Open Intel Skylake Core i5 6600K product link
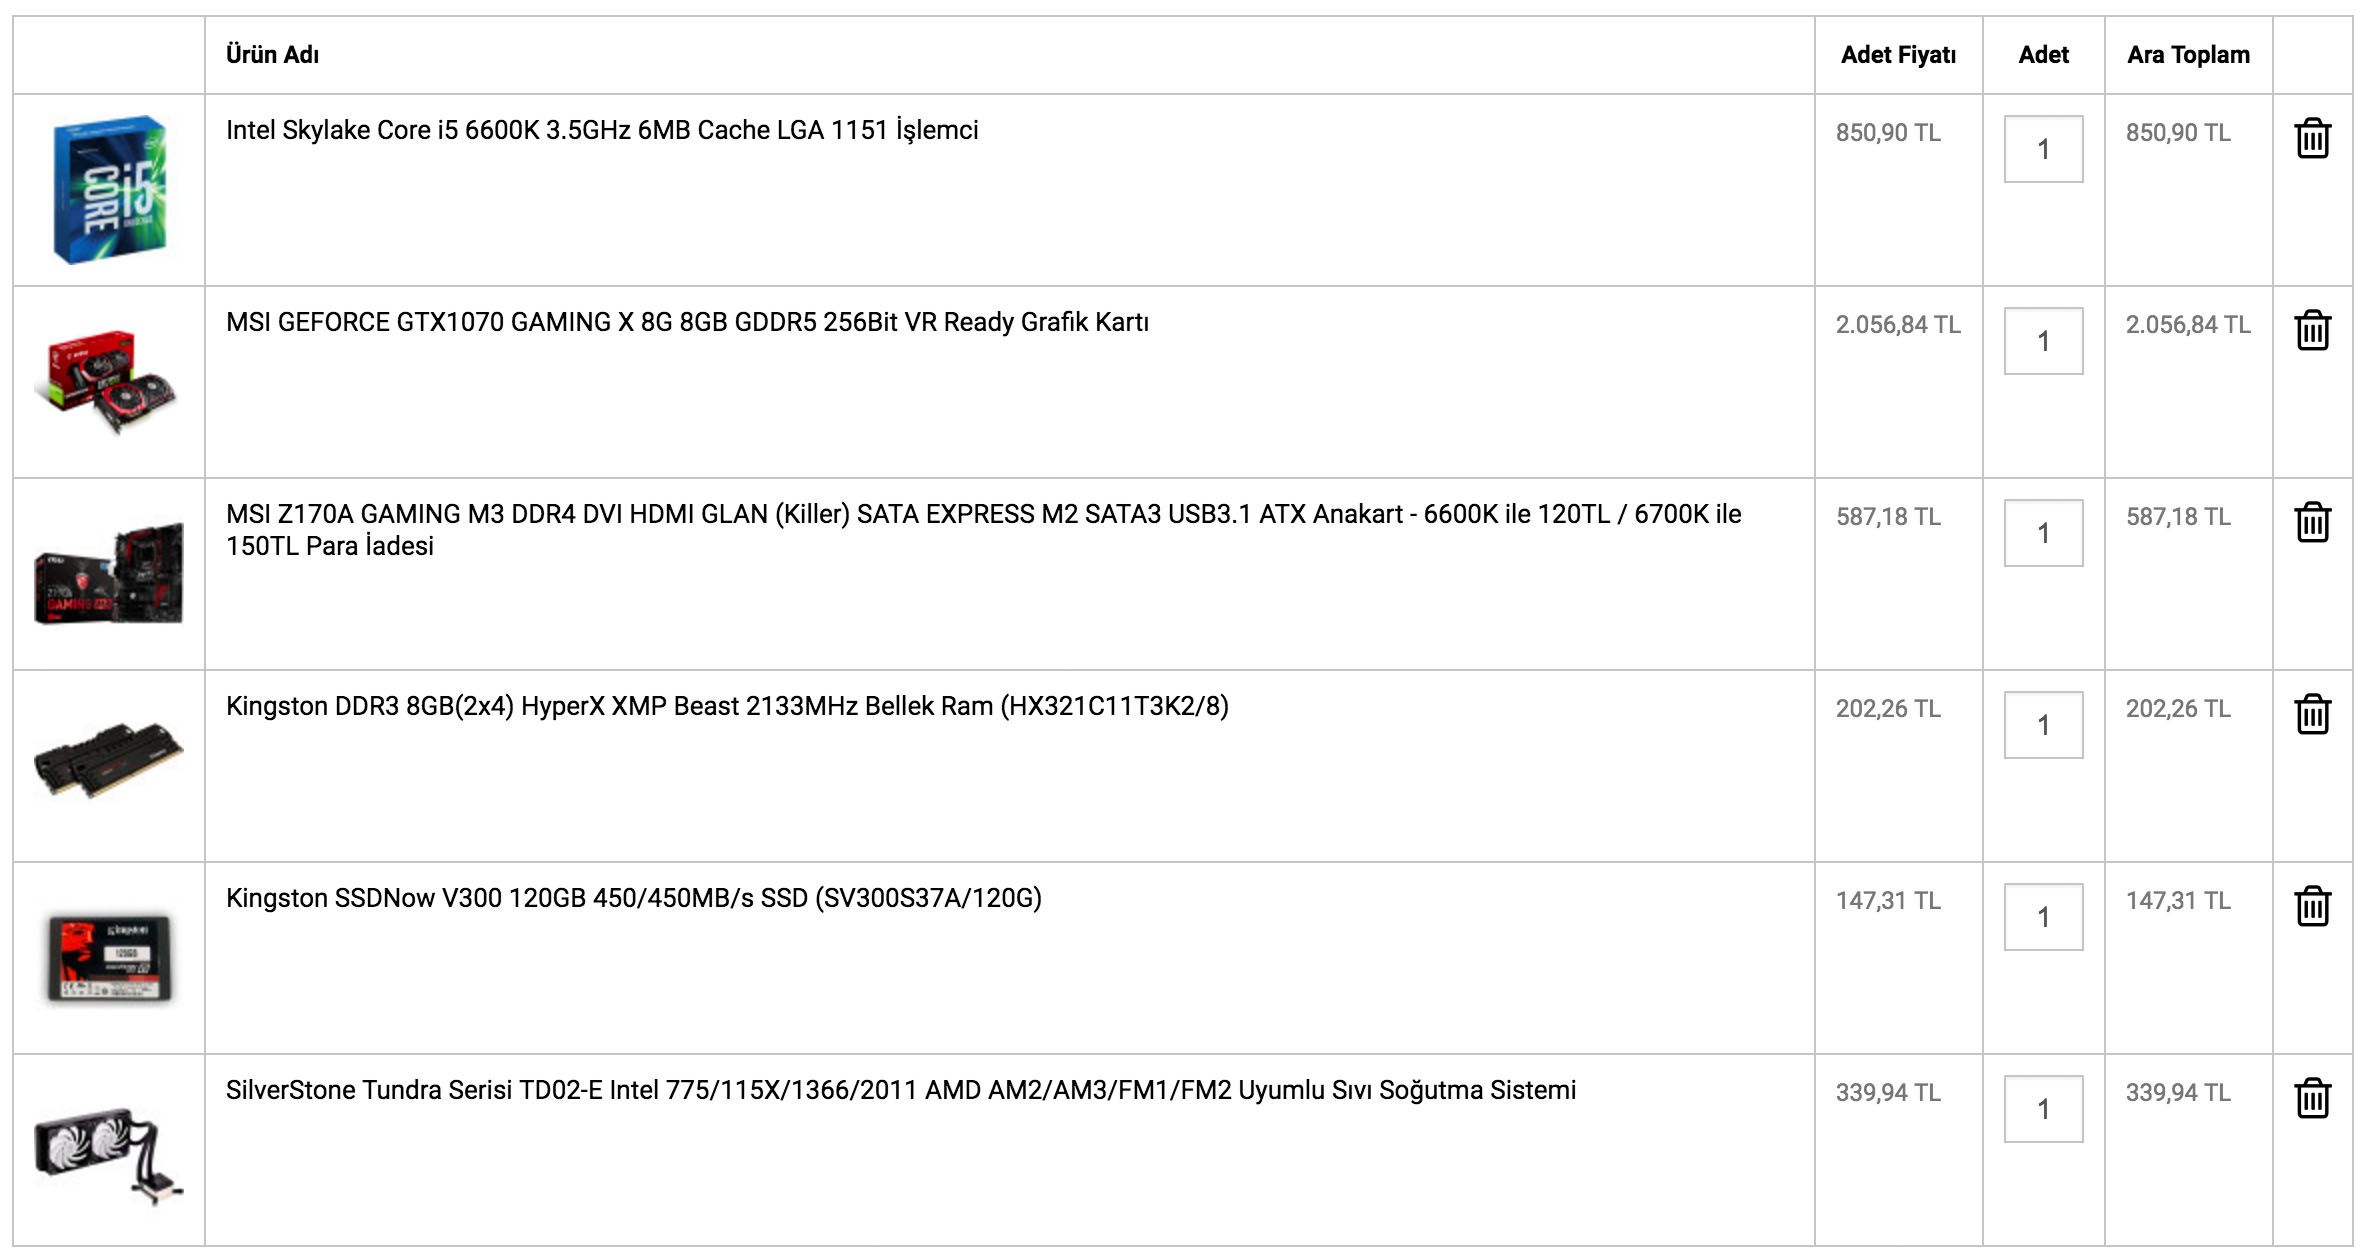Viewport: 2368px width, 1259px height. [602, 131]
